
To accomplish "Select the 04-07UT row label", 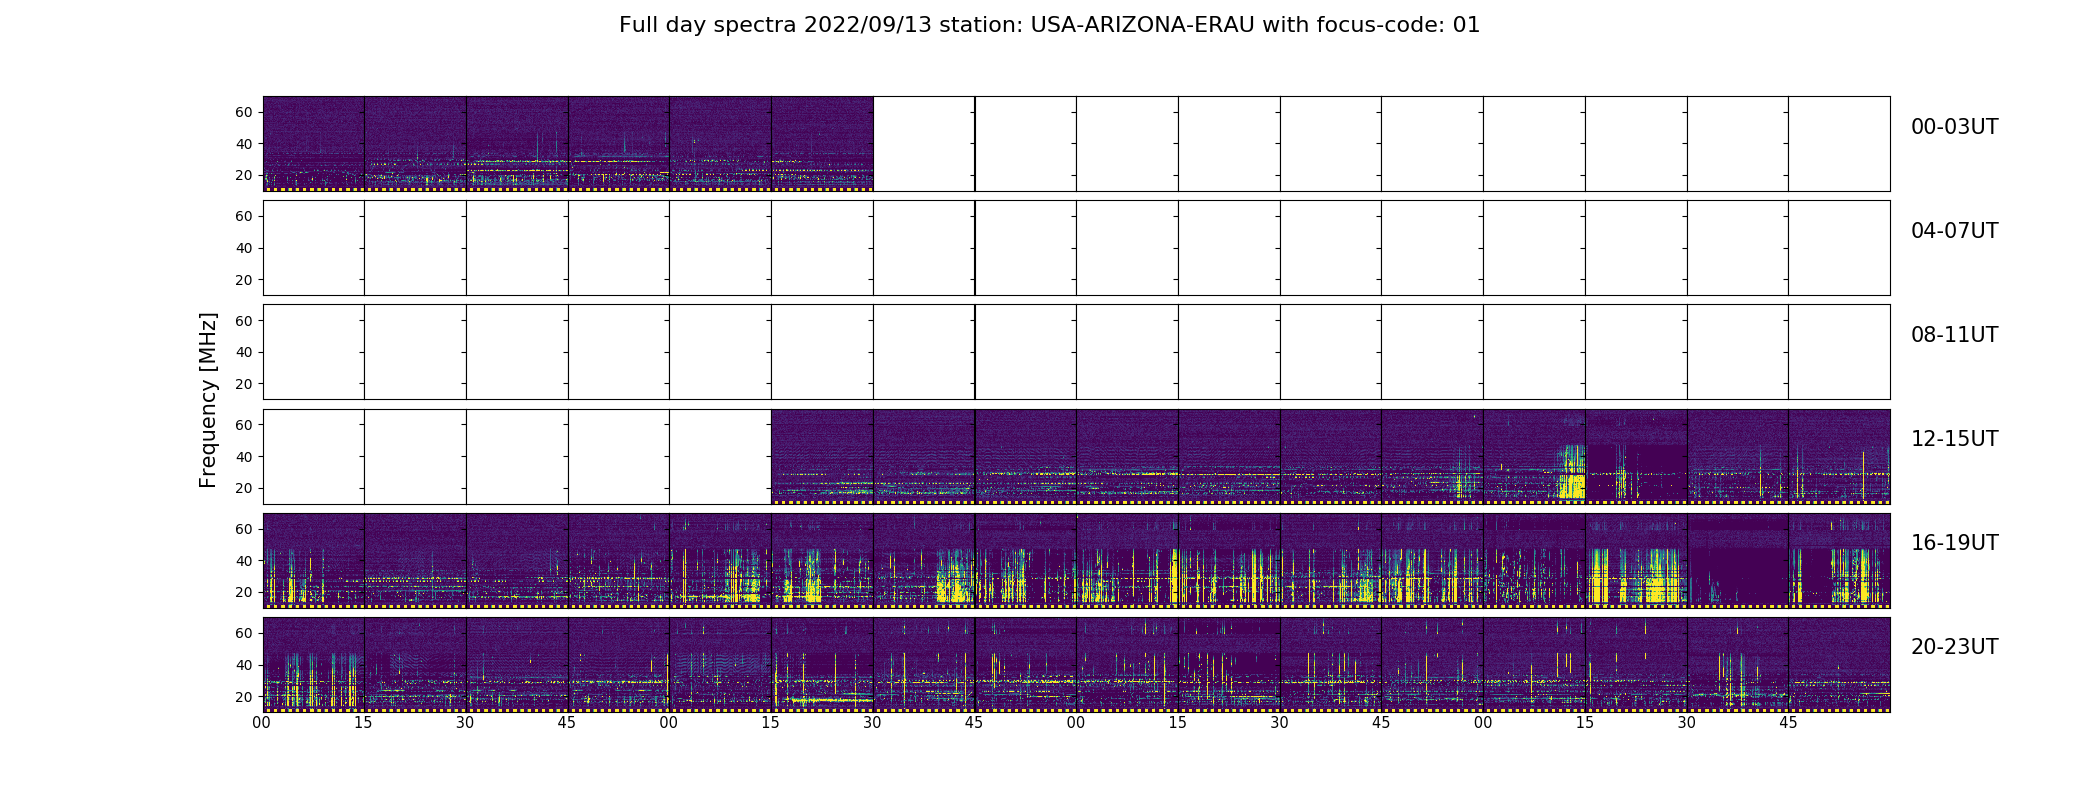I will tap(1954, 231).
